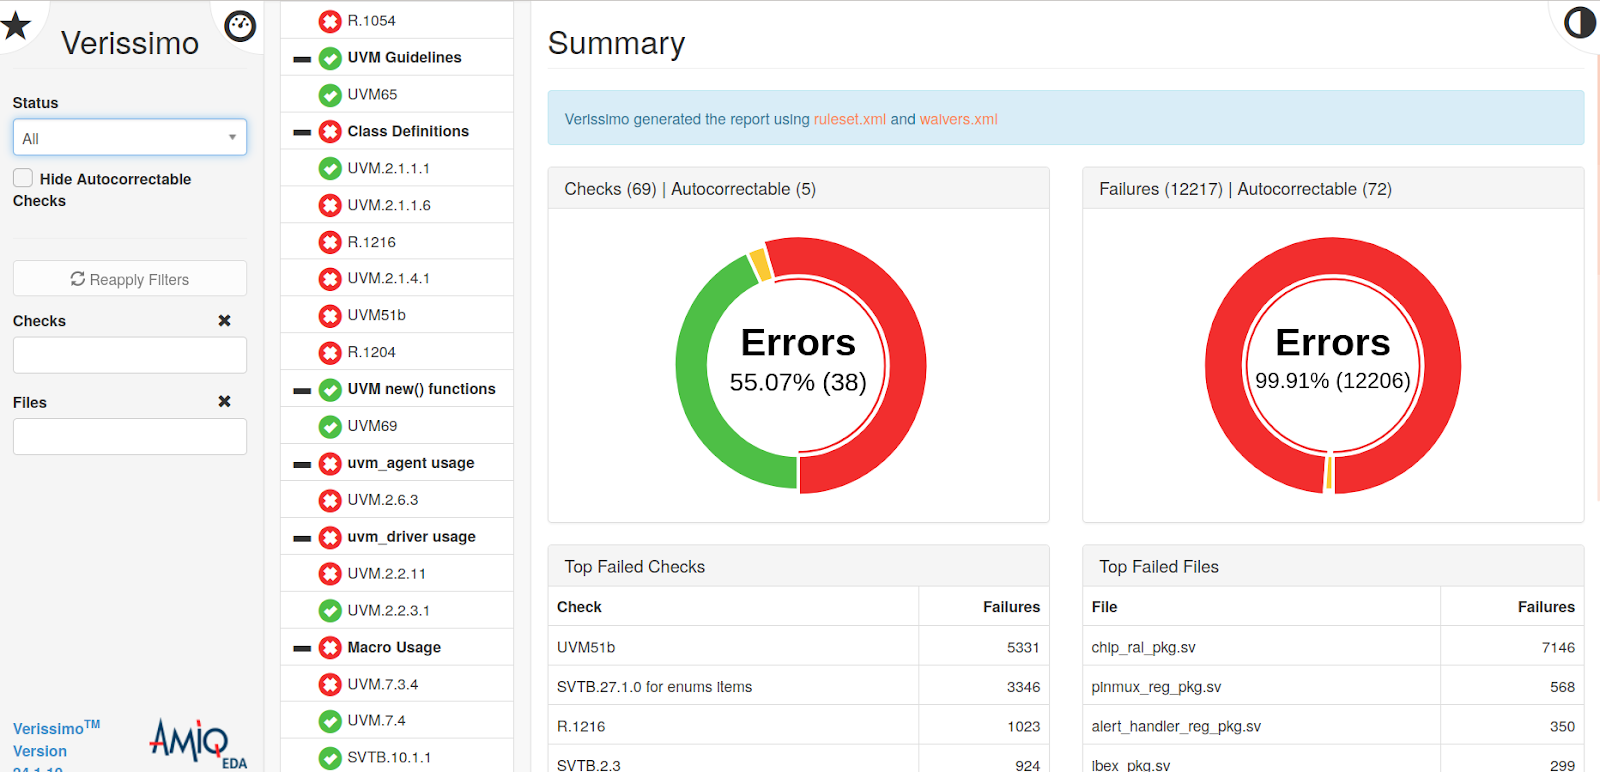Screen dimensions: 1600x772
Task: Open the ruleset.xml link
Action: 849,119
